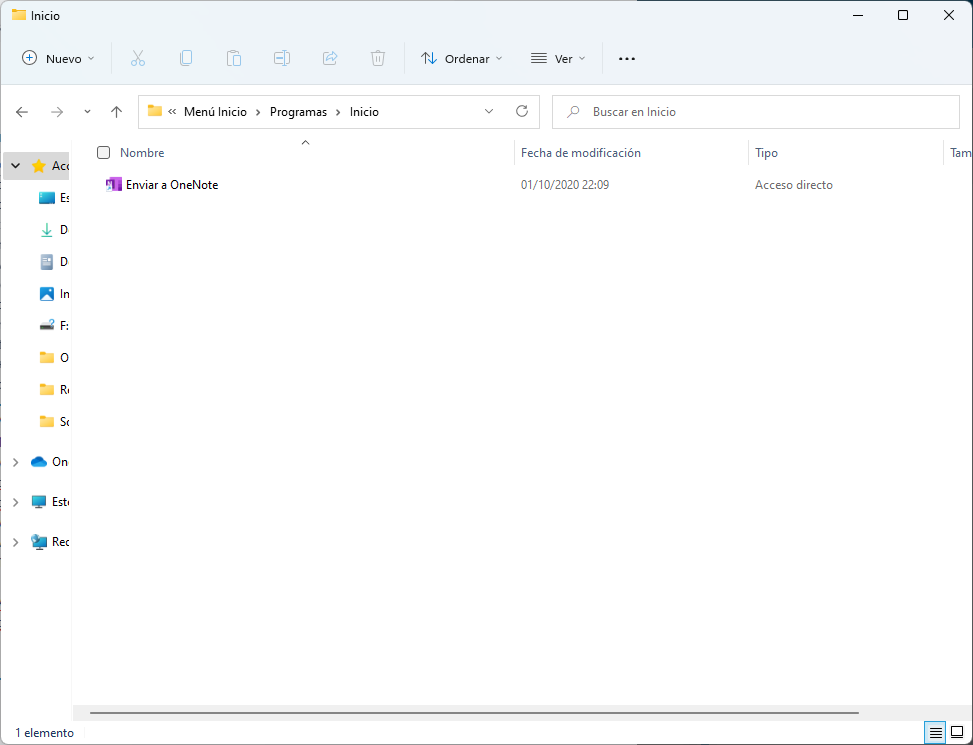Click the yellow folder icon starting with S

[x=47, y=422]
